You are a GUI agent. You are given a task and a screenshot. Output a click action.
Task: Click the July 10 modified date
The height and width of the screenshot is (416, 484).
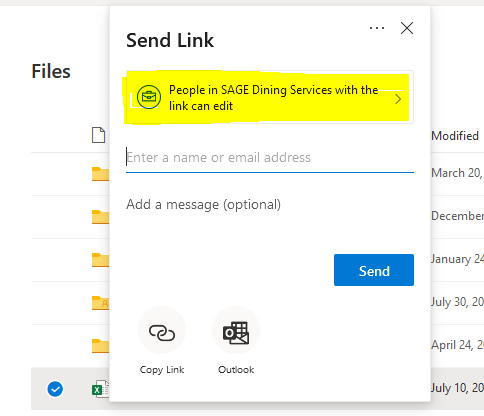(x=457, y=388)
